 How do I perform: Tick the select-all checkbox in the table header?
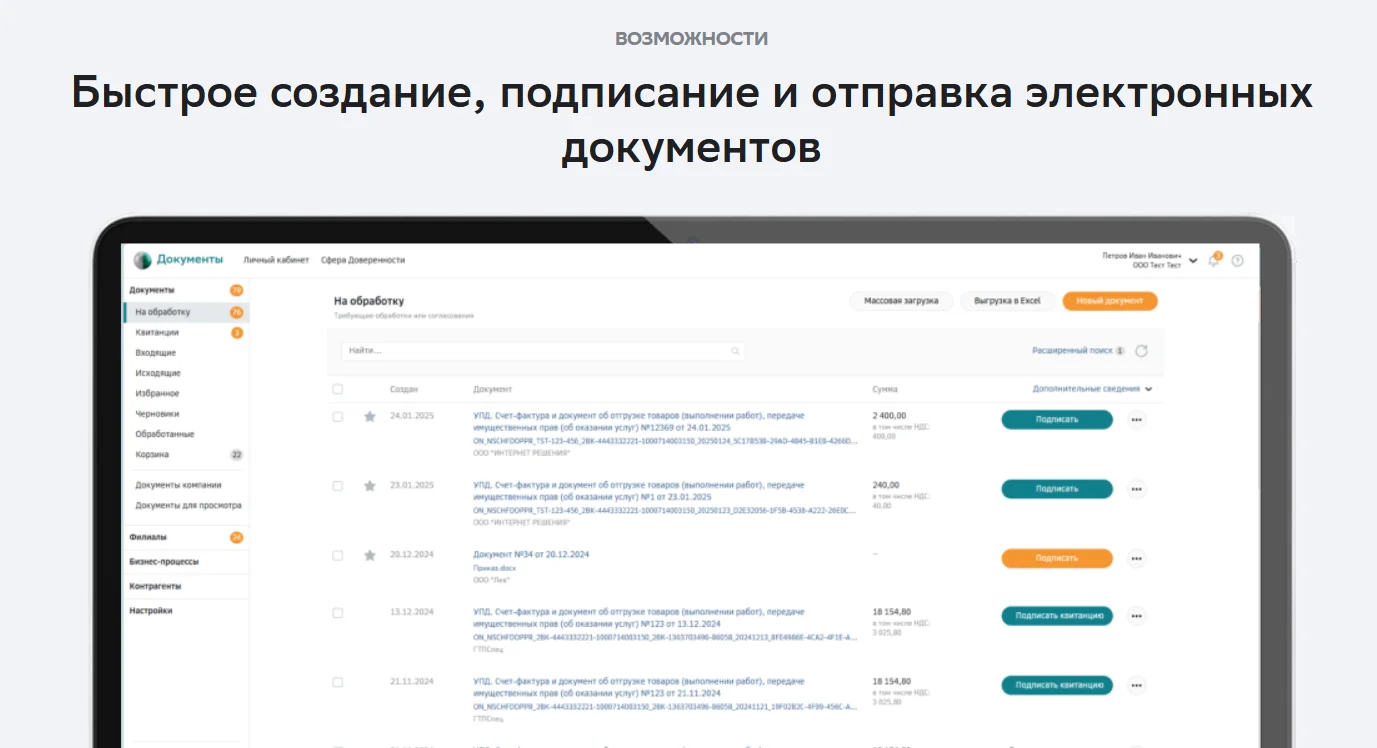click(337, 389)
